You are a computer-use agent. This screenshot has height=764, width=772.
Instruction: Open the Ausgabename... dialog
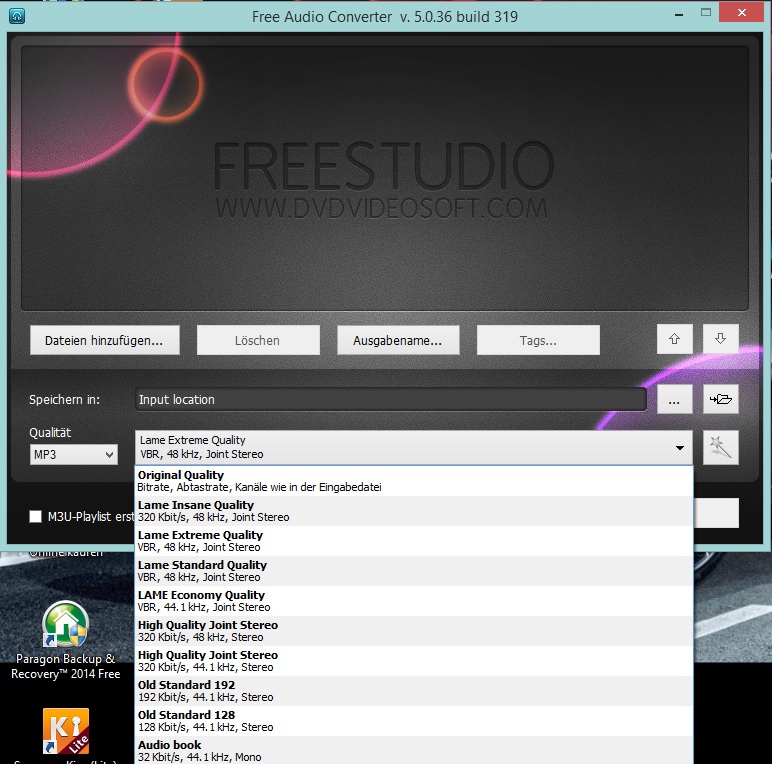click(398, 340)
